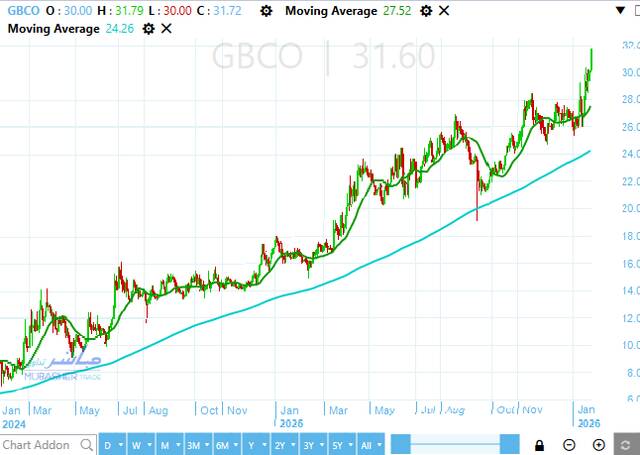Image resolution: width=640 pixels, height=455 pixels.
Task: Open settings for Moving Average 24.26
Action: [148, 28]
